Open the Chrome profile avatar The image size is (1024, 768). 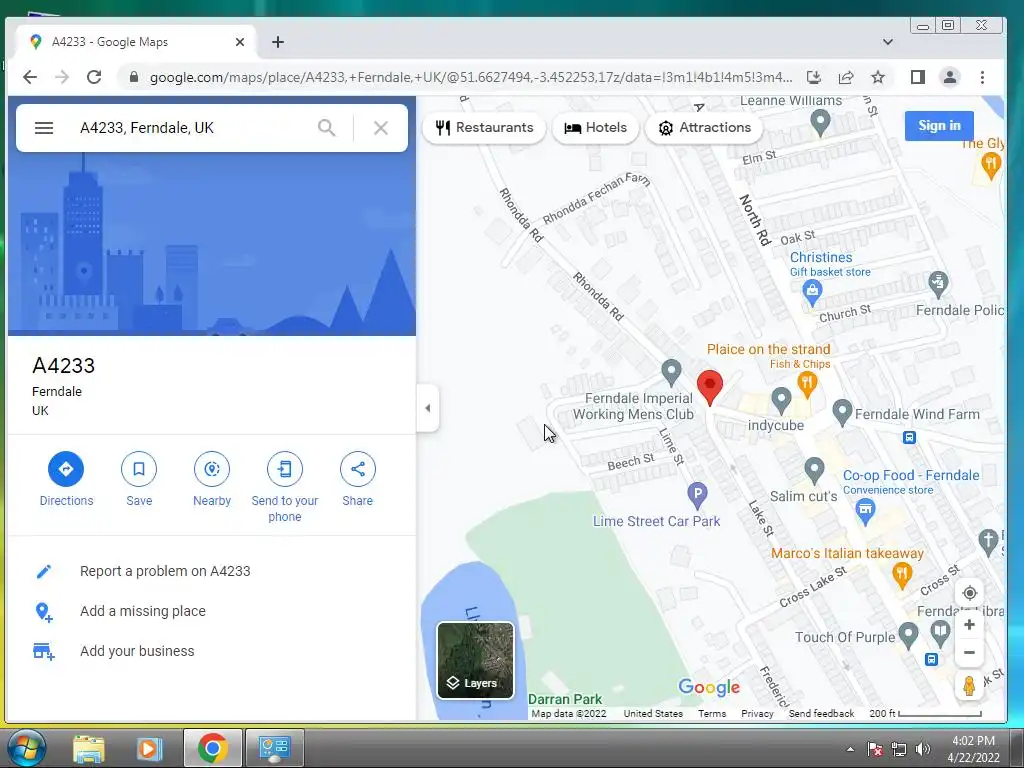point(950,77)
